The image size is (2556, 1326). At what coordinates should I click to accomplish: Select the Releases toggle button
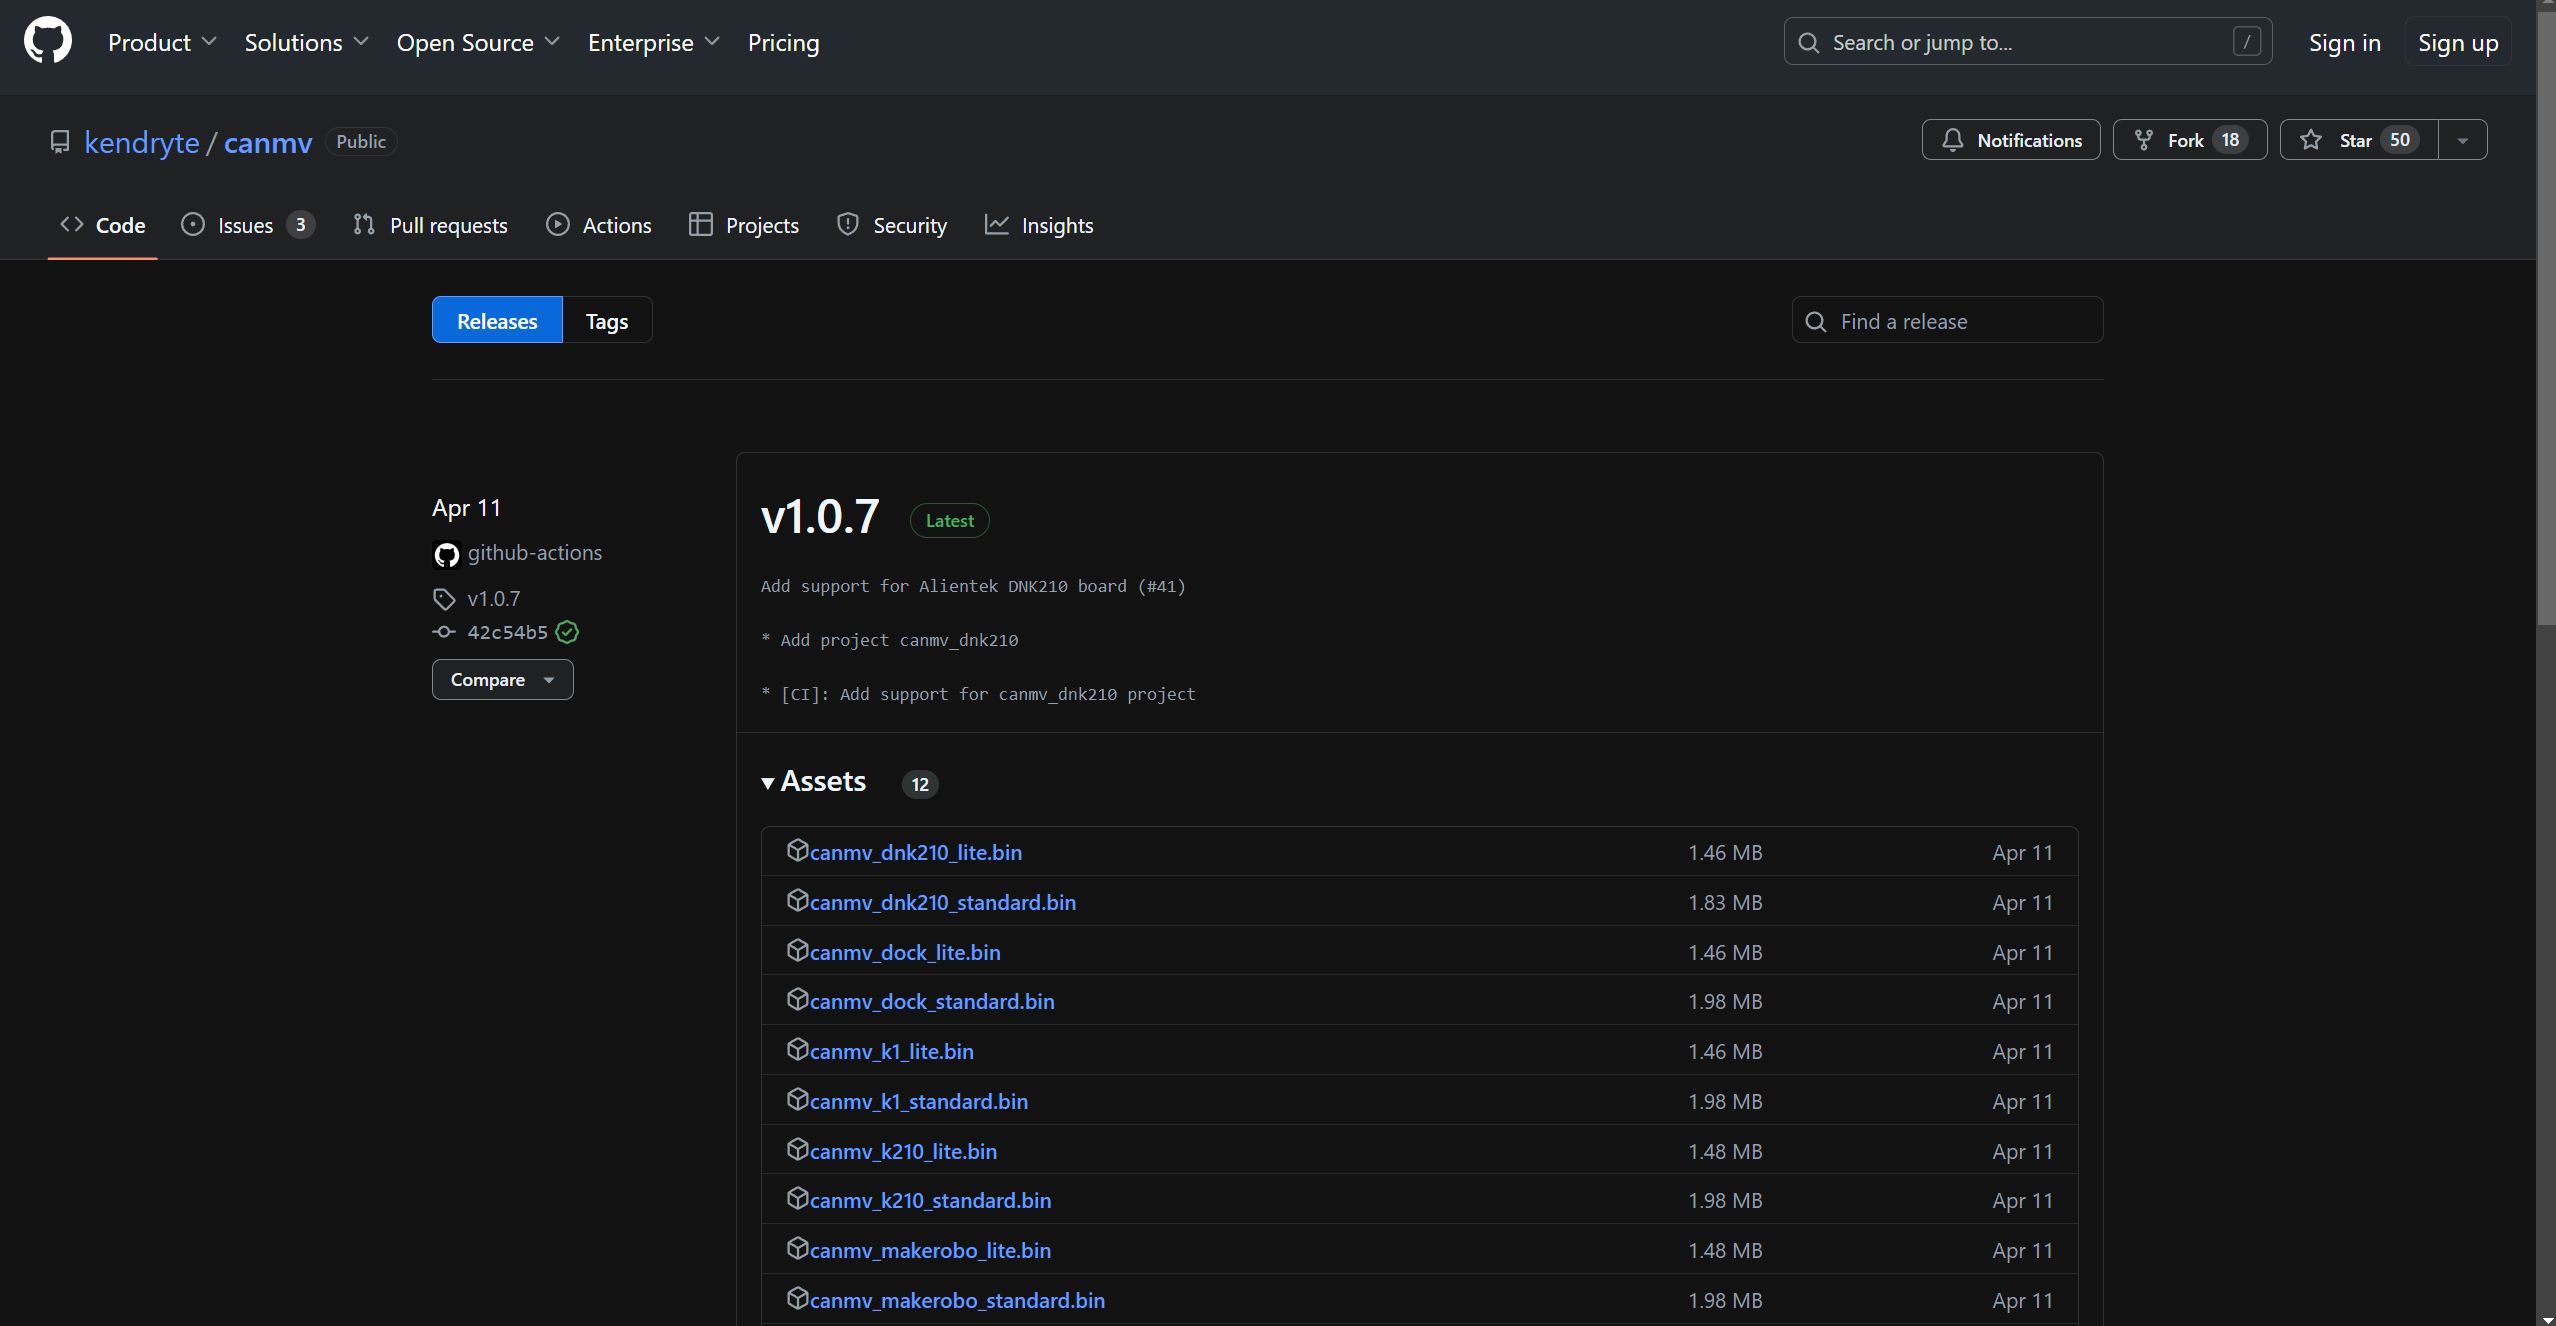point(497,321)
